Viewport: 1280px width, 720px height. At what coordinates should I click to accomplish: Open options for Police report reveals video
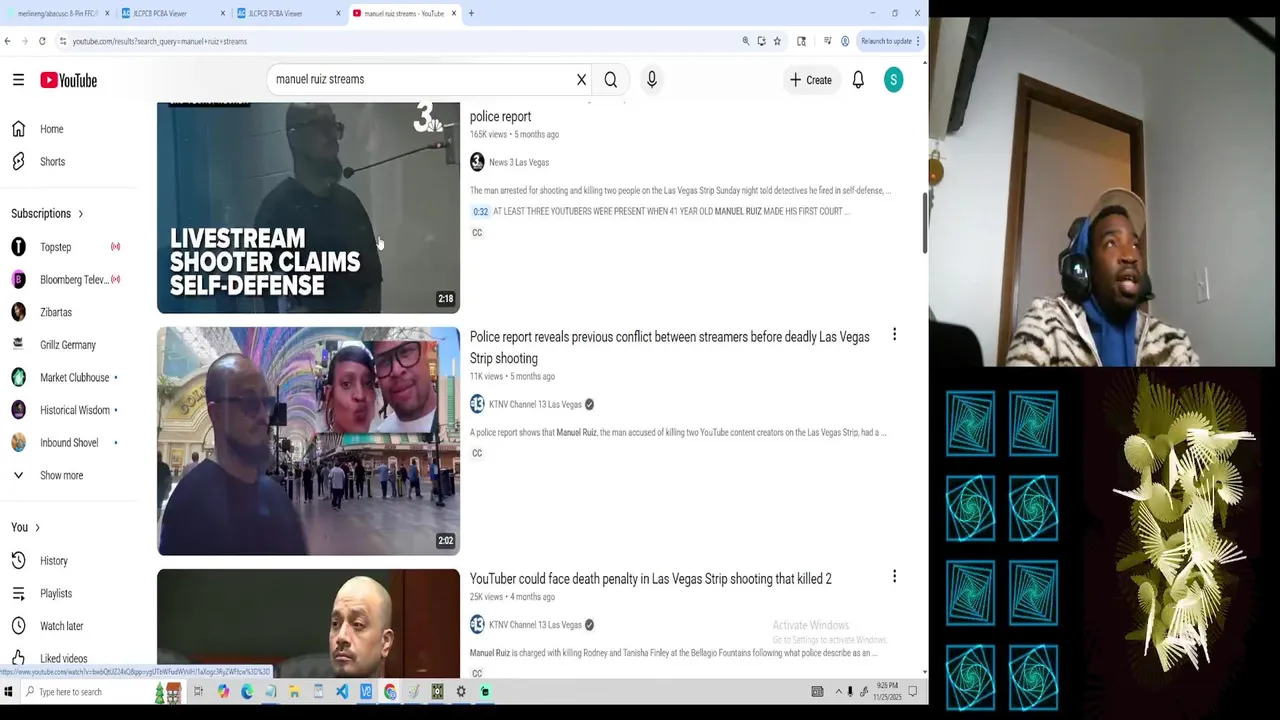(x=894, y=335)
